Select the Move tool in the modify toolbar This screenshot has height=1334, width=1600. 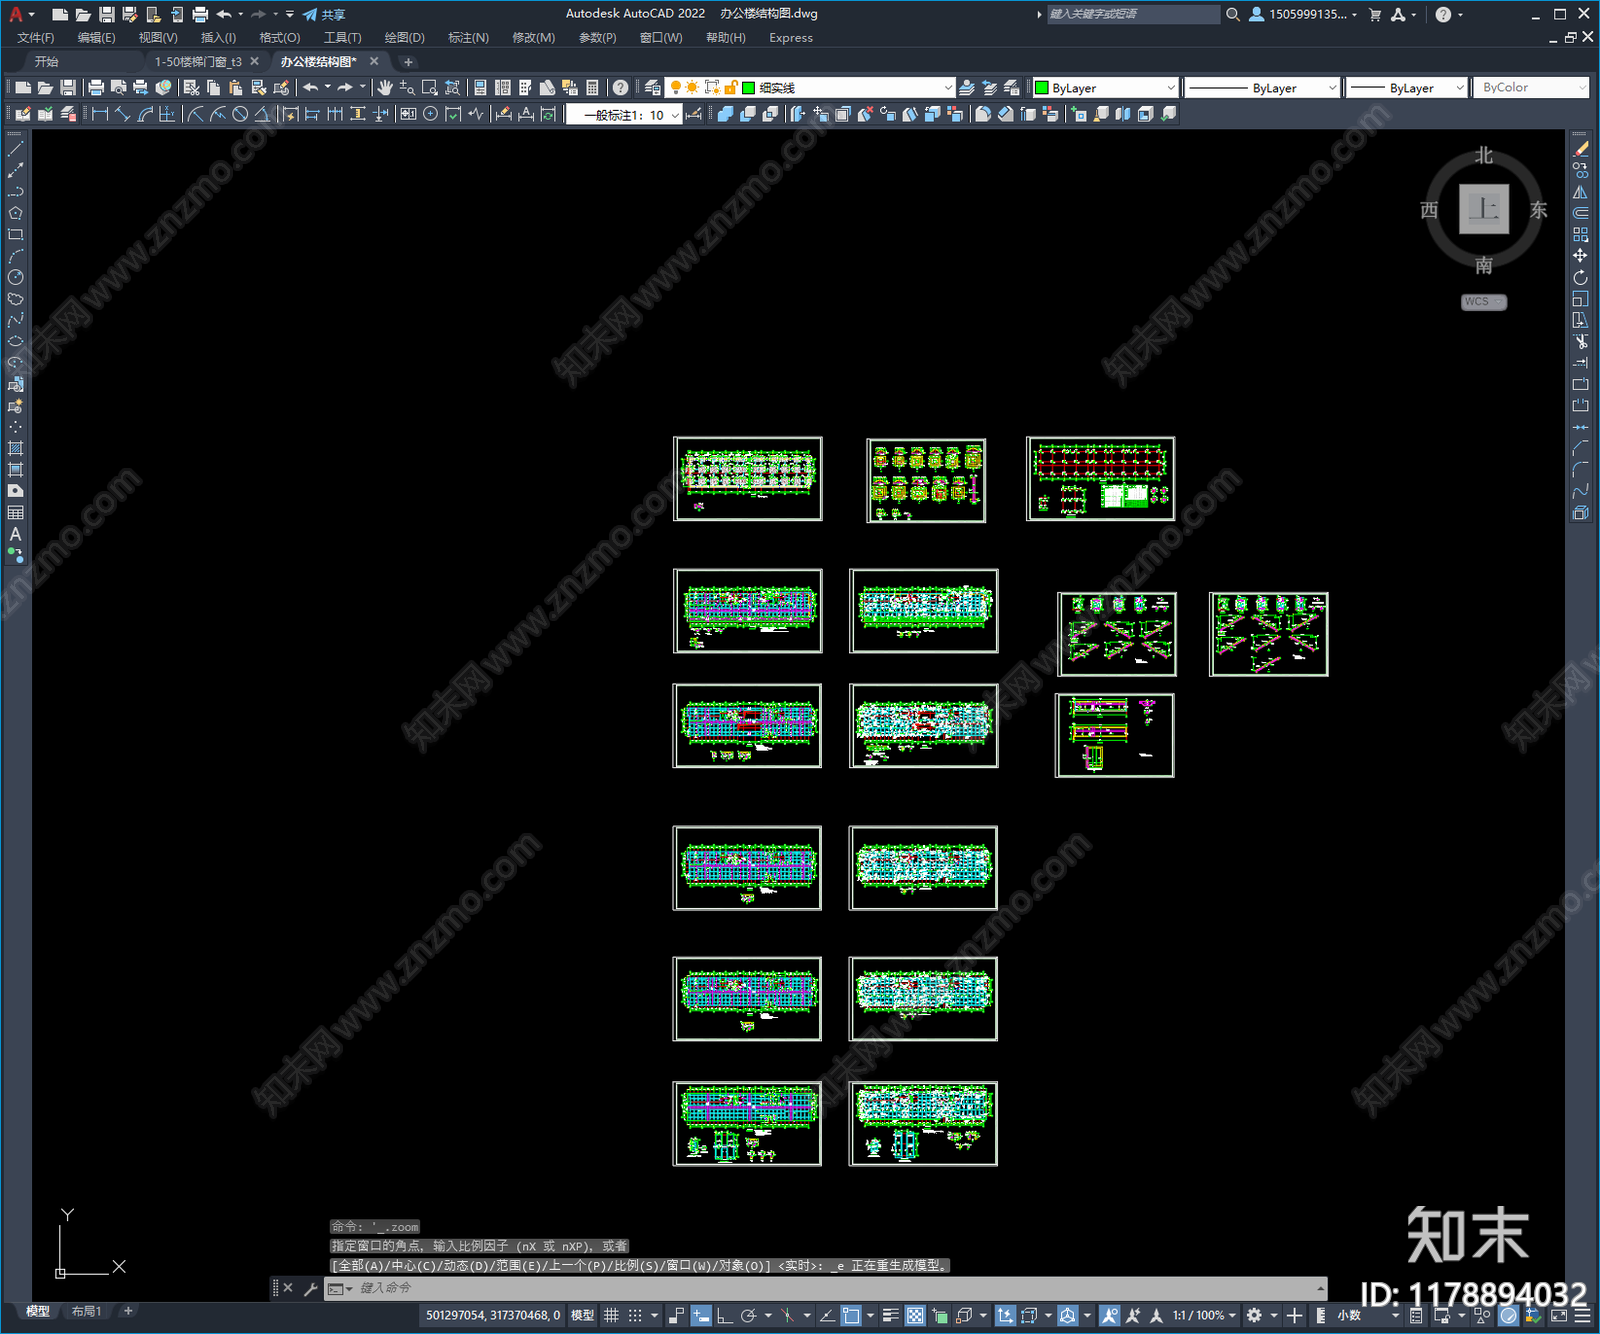coord(1581,256)
